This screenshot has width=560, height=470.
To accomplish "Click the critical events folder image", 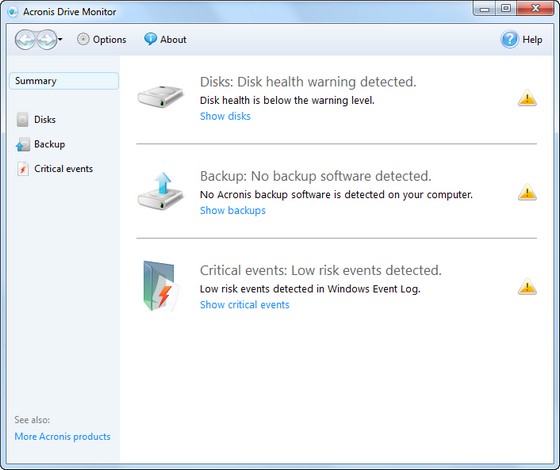I will tap(161, 286).
